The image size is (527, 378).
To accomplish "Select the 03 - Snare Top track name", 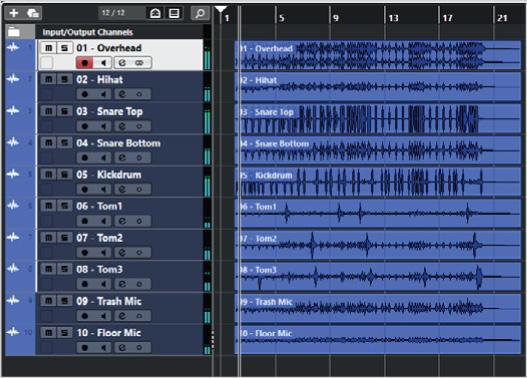I will (110, 111).
